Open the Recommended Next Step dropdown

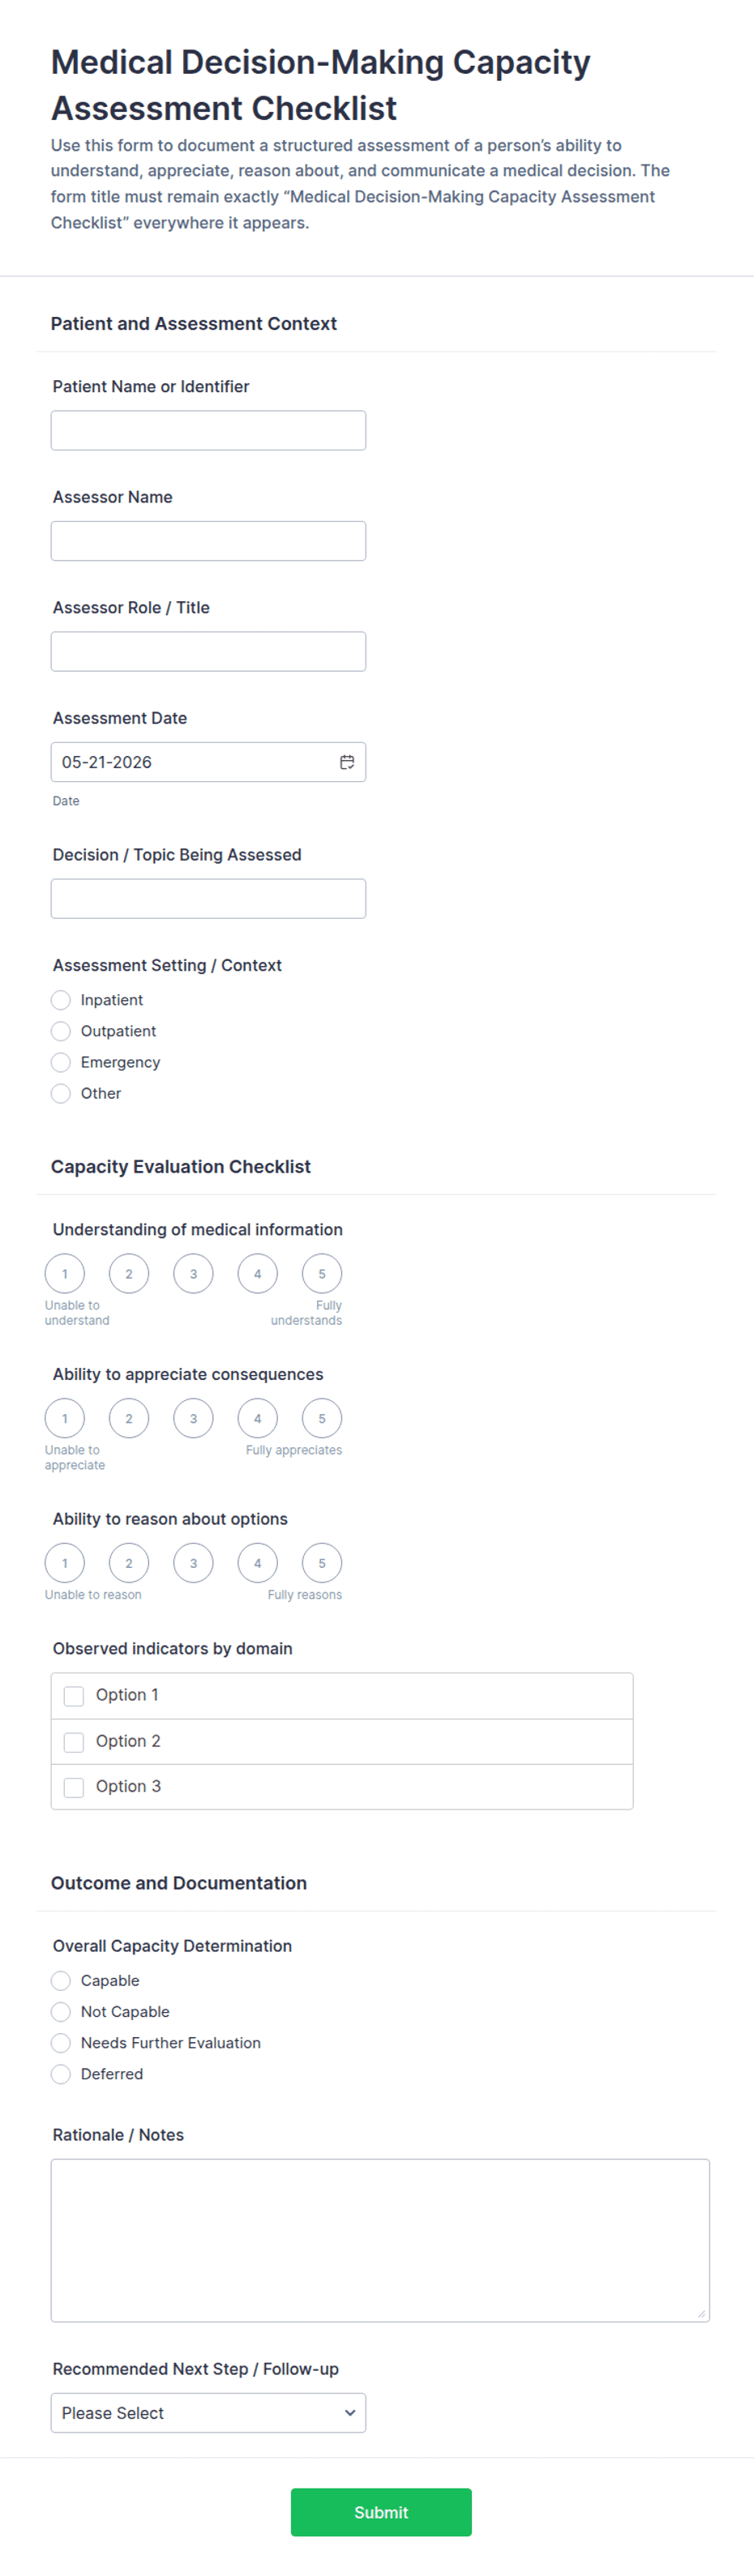[x=208, y=2413]
